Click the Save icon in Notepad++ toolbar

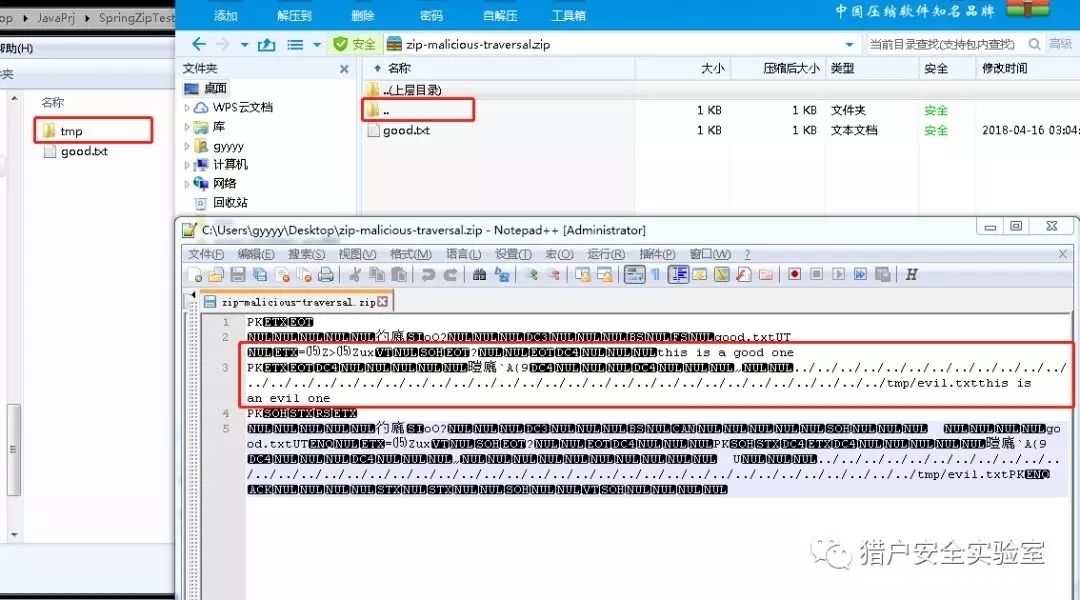[237, 275]
